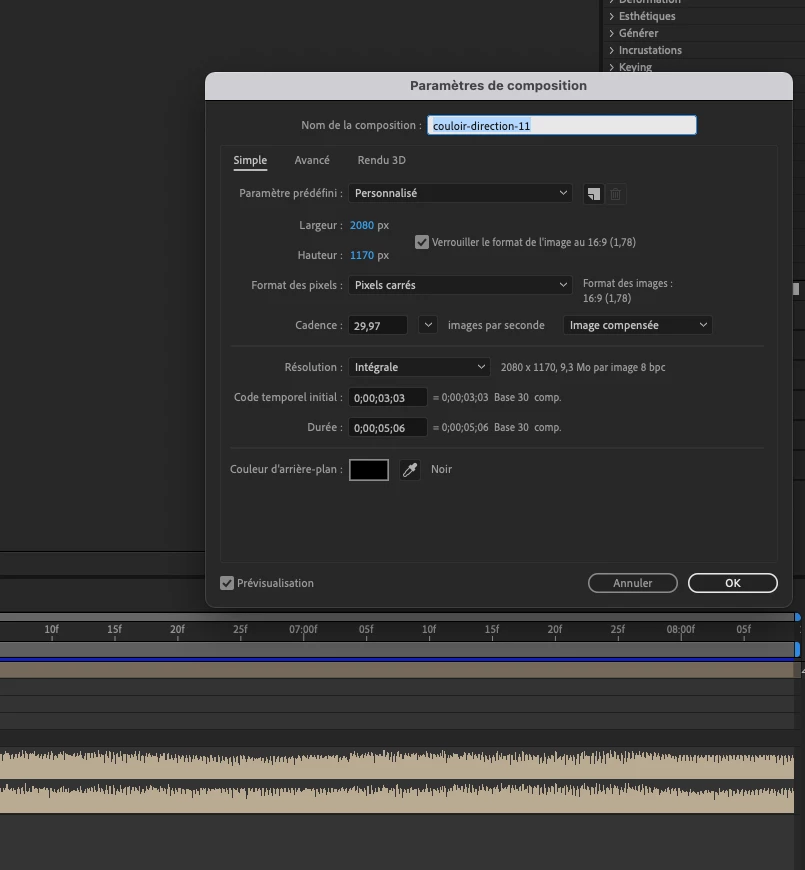
Task: Click the Durée 0;00;05;06 field
Action: 388,427
